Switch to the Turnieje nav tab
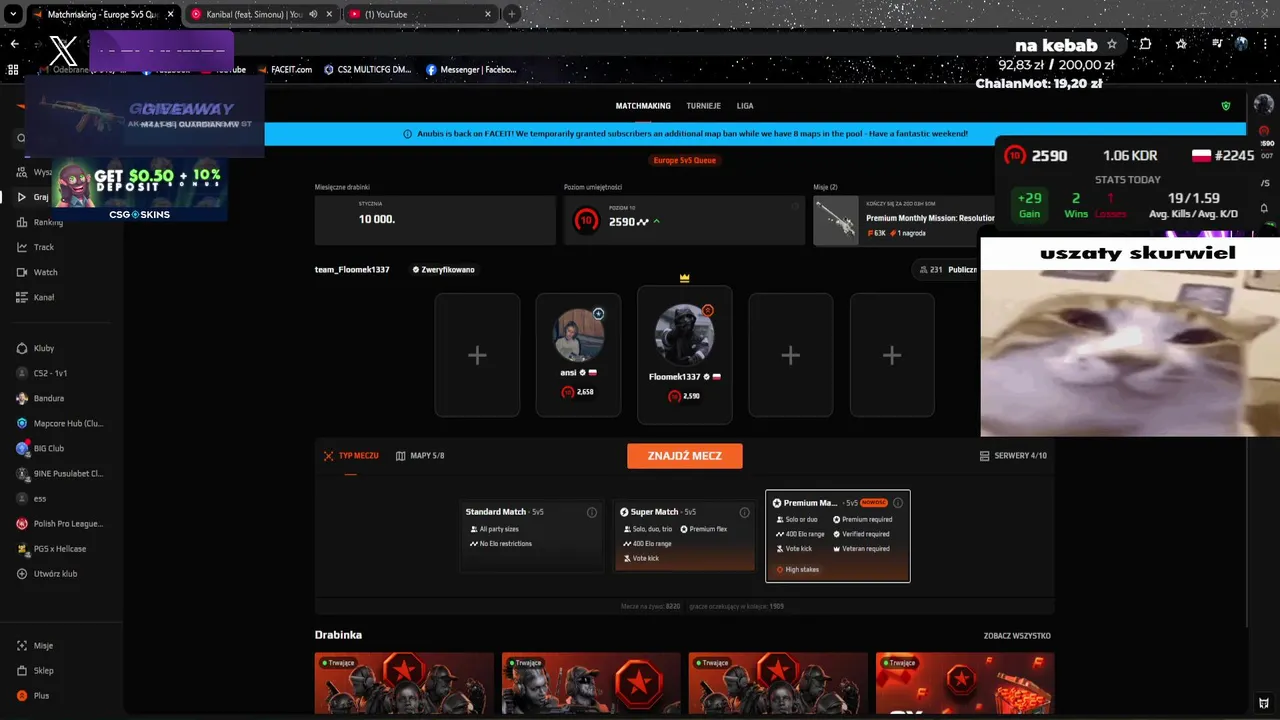The width and height of the screenshot is (1280, 720). [704, 106]
